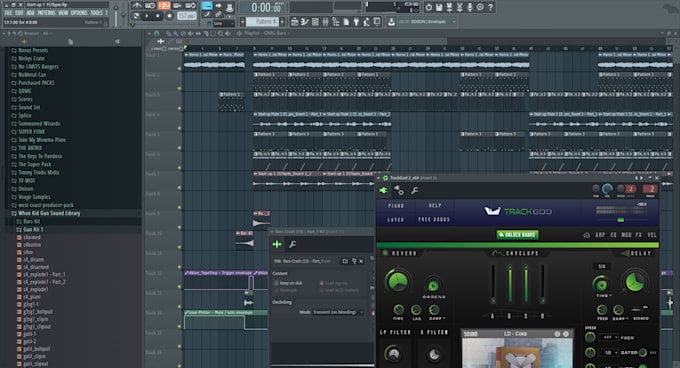Click the playlist view icon in toolbar

click(295, 22)
